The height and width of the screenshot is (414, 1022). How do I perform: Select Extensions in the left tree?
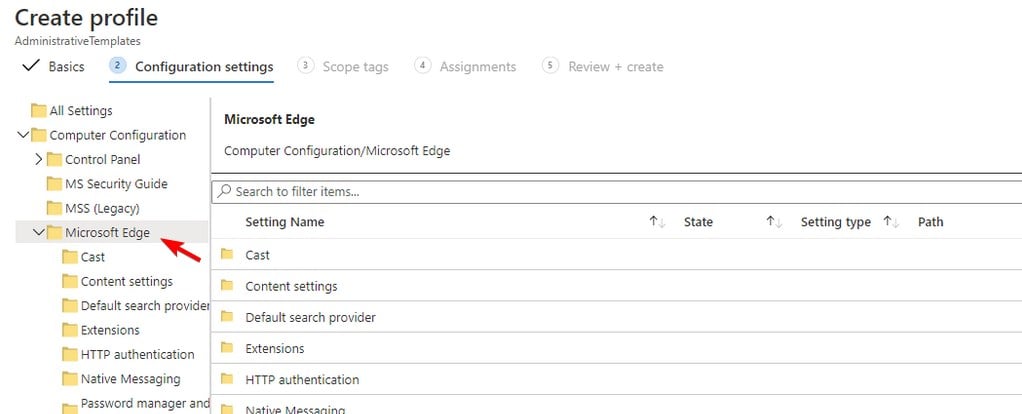click(110, 330)
